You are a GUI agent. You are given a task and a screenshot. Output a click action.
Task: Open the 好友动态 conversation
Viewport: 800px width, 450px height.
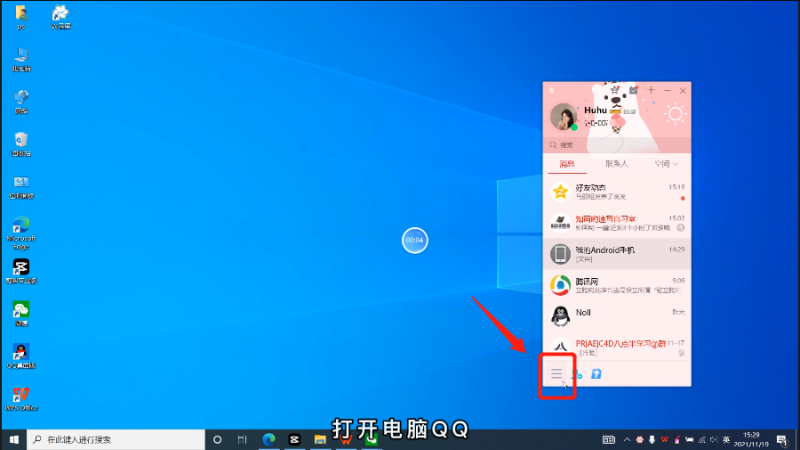pyautogui.click(x=617, y=192)
